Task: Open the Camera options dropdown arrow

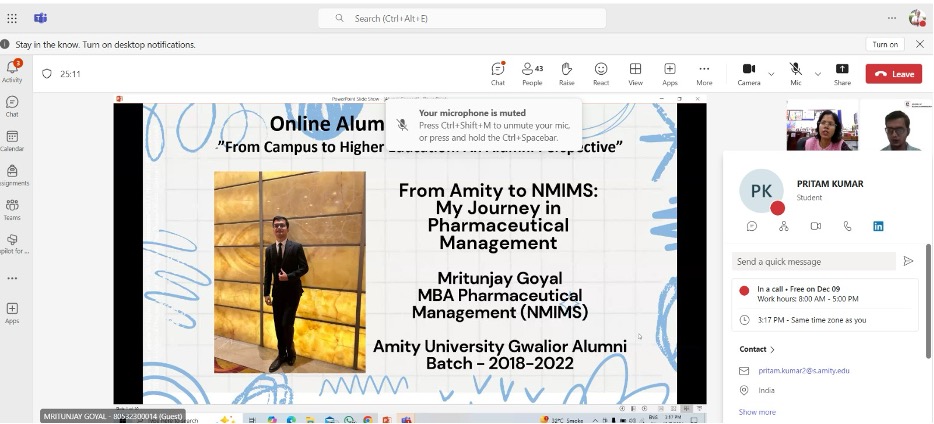Action: (771, 74)
